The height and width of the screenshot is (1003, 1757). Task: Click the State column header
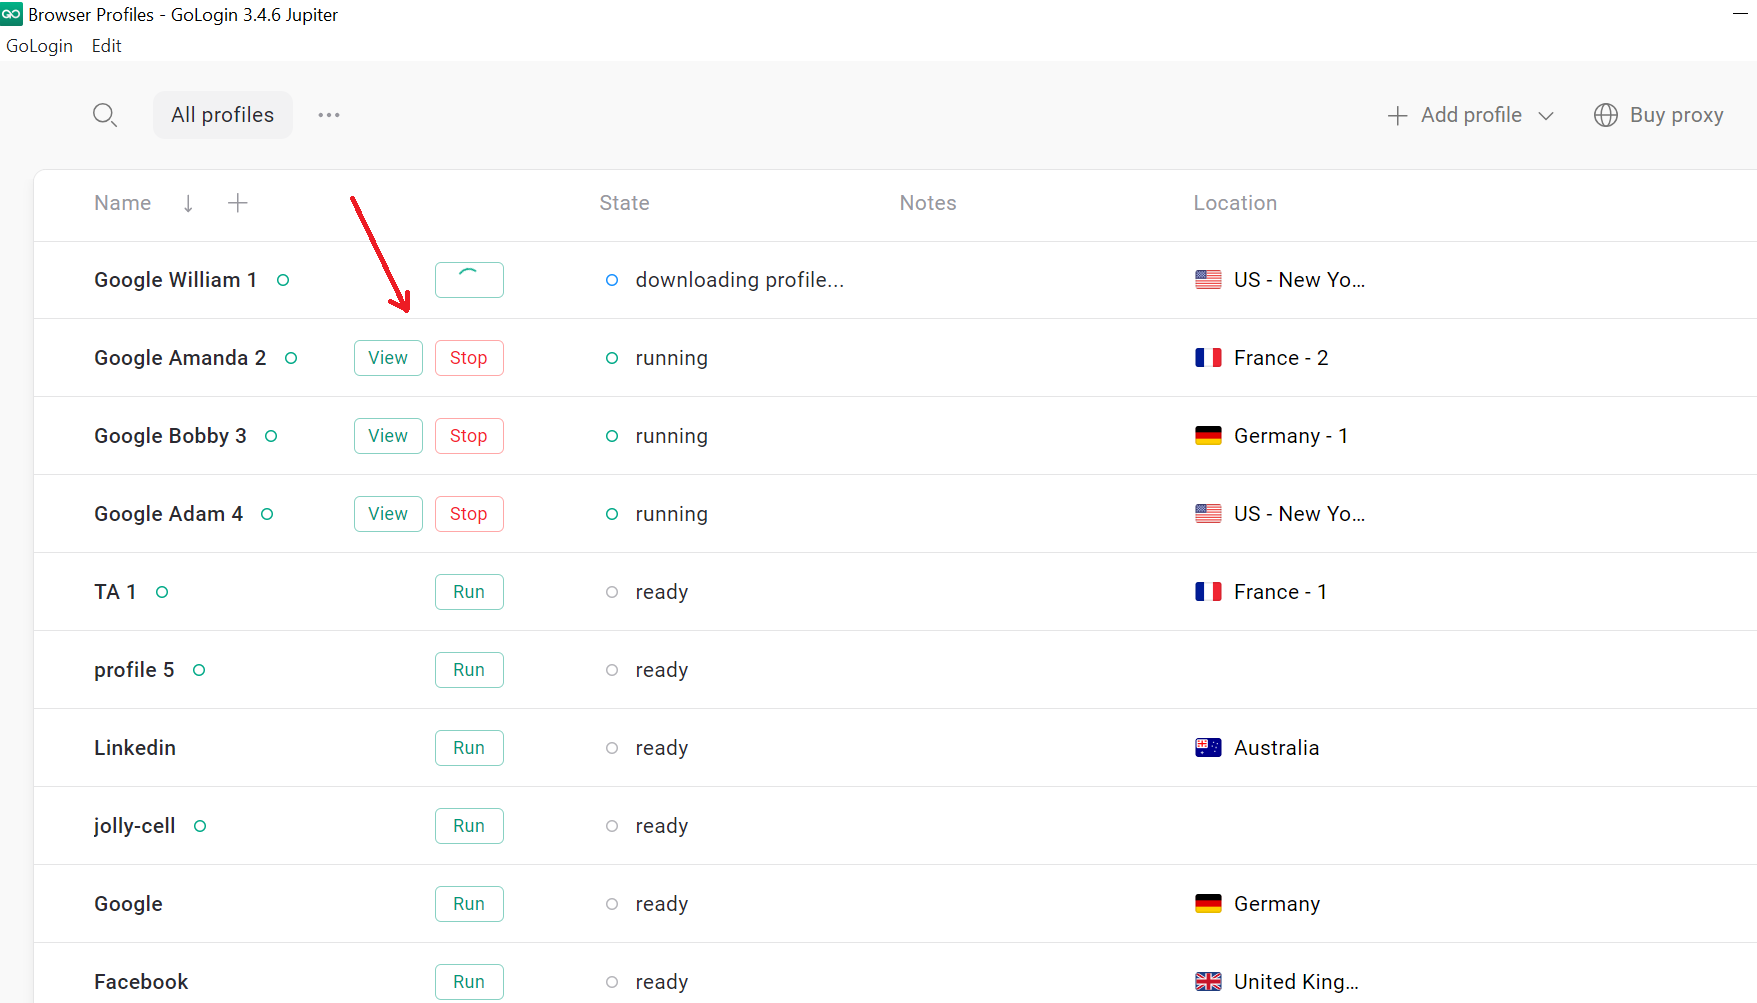tap(625, 203)
